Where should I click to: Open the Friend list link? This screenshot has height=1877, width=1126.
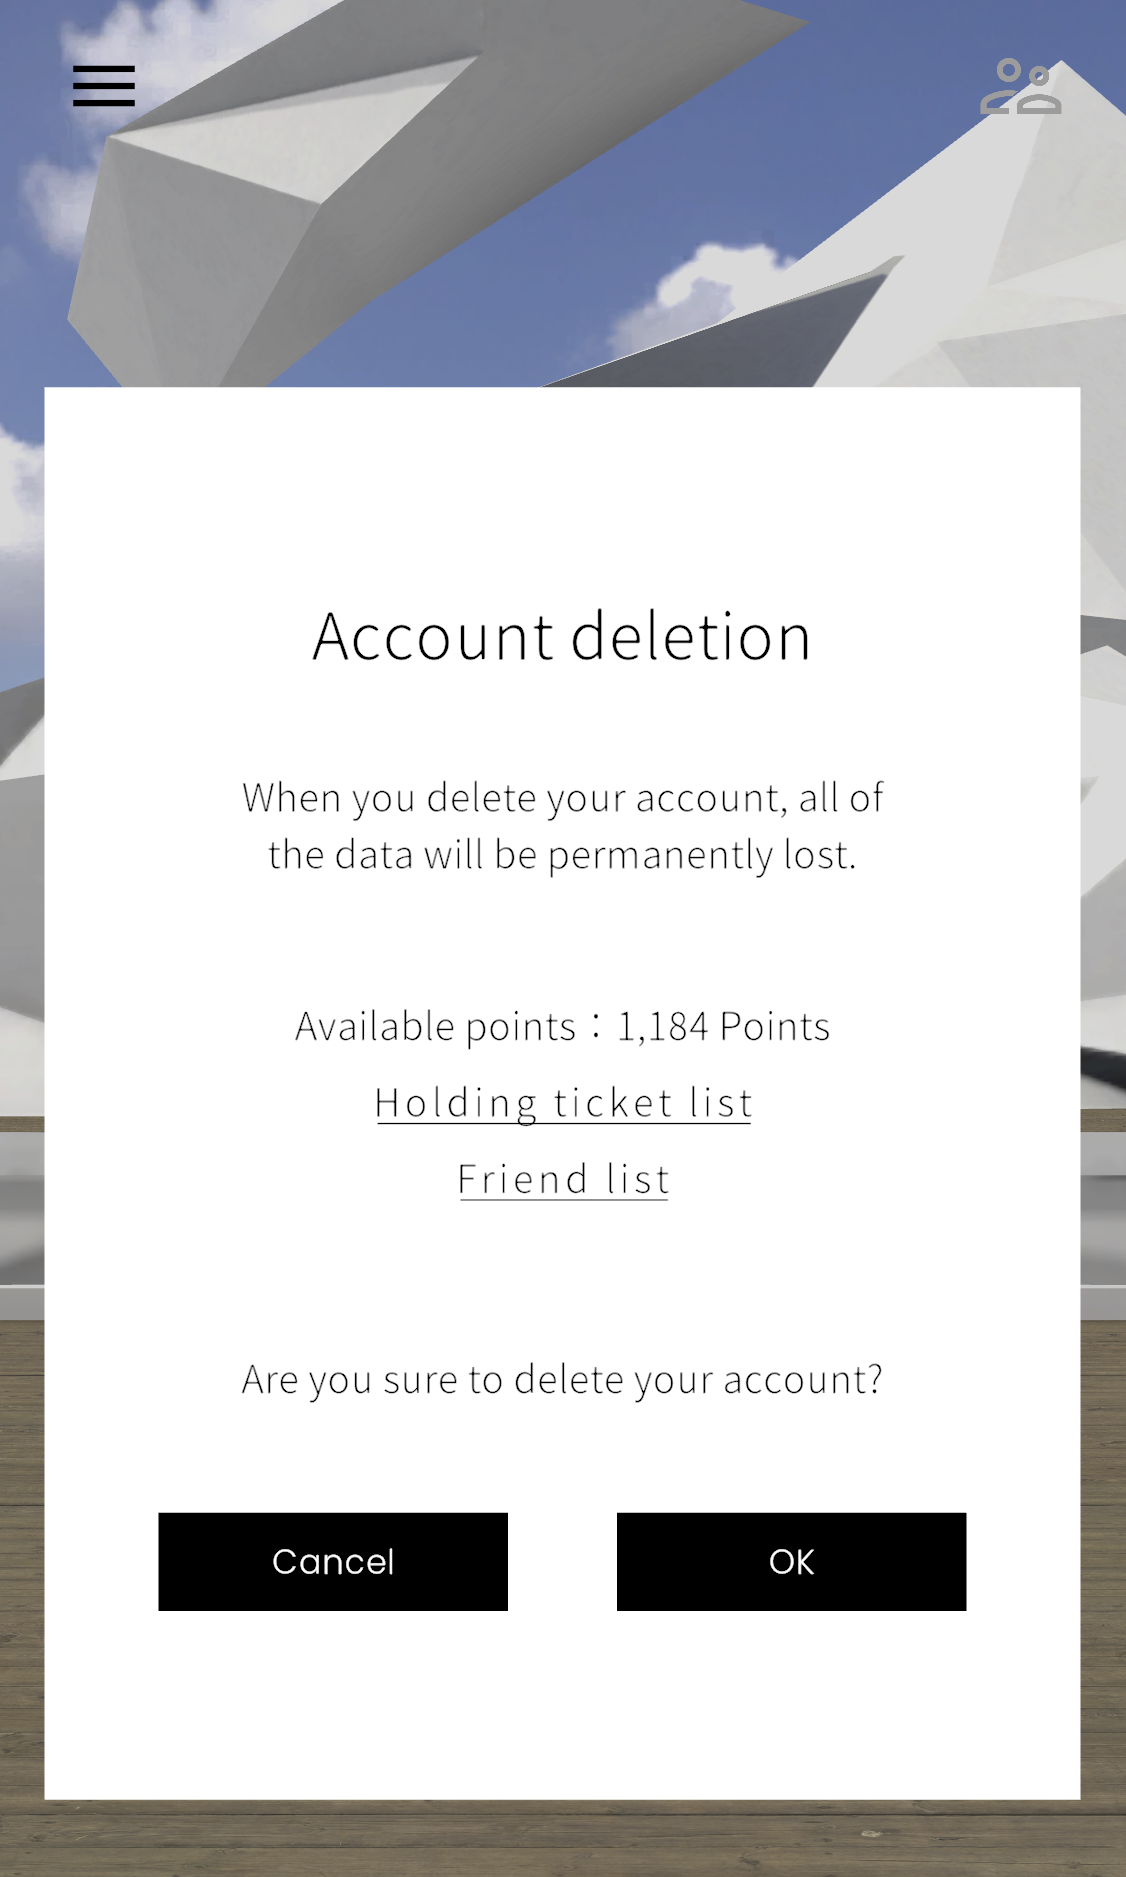click(563, 1180)
